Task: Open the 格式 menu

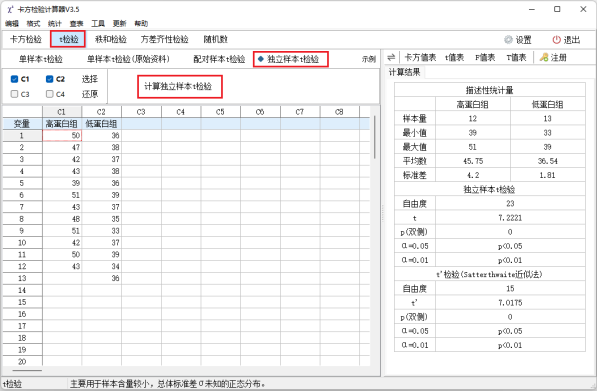Action: click(33, 24)
